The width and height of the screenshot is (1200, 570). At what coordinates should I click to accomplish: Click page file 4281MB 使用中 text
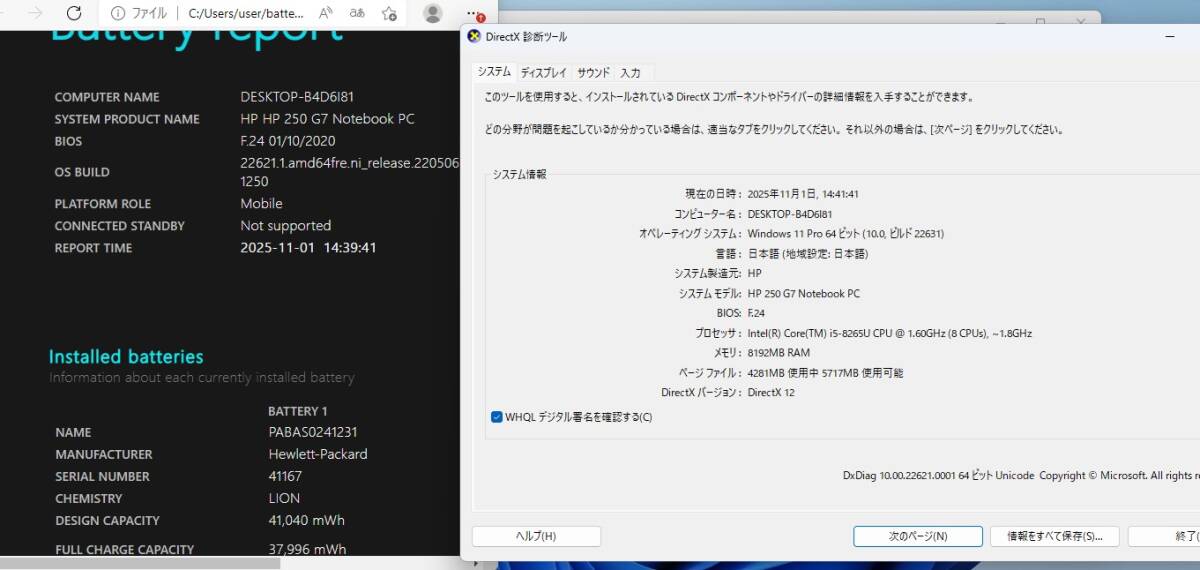point(825,373)
